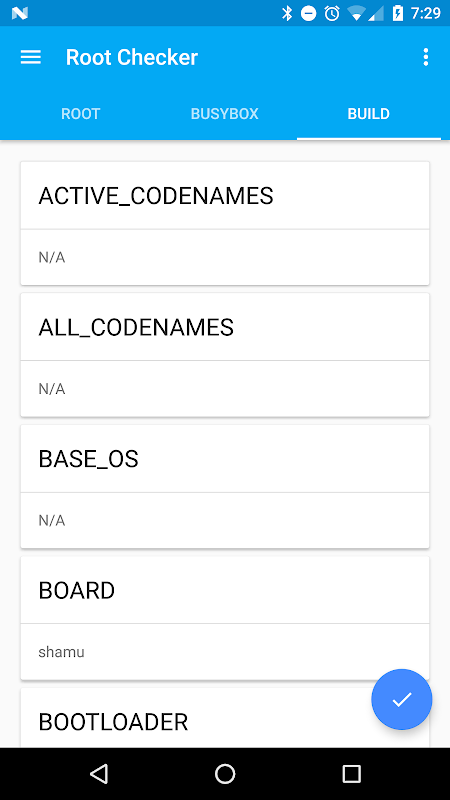Tap the Android back navigation button
This screenshot has height=800, width=450.
point(98,773)
